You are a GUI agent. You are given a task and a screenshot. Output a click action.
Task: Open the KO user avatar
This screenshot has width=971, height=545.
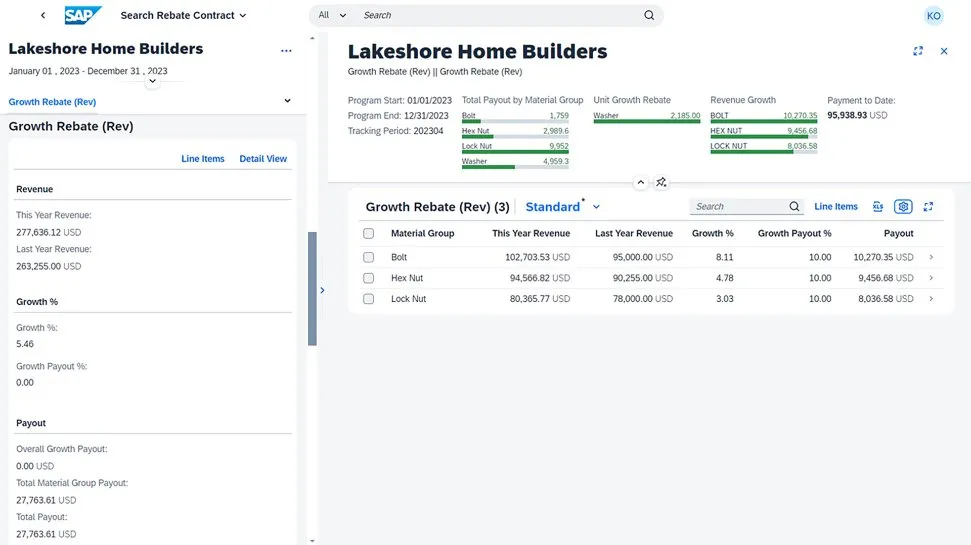click(933, 15)
